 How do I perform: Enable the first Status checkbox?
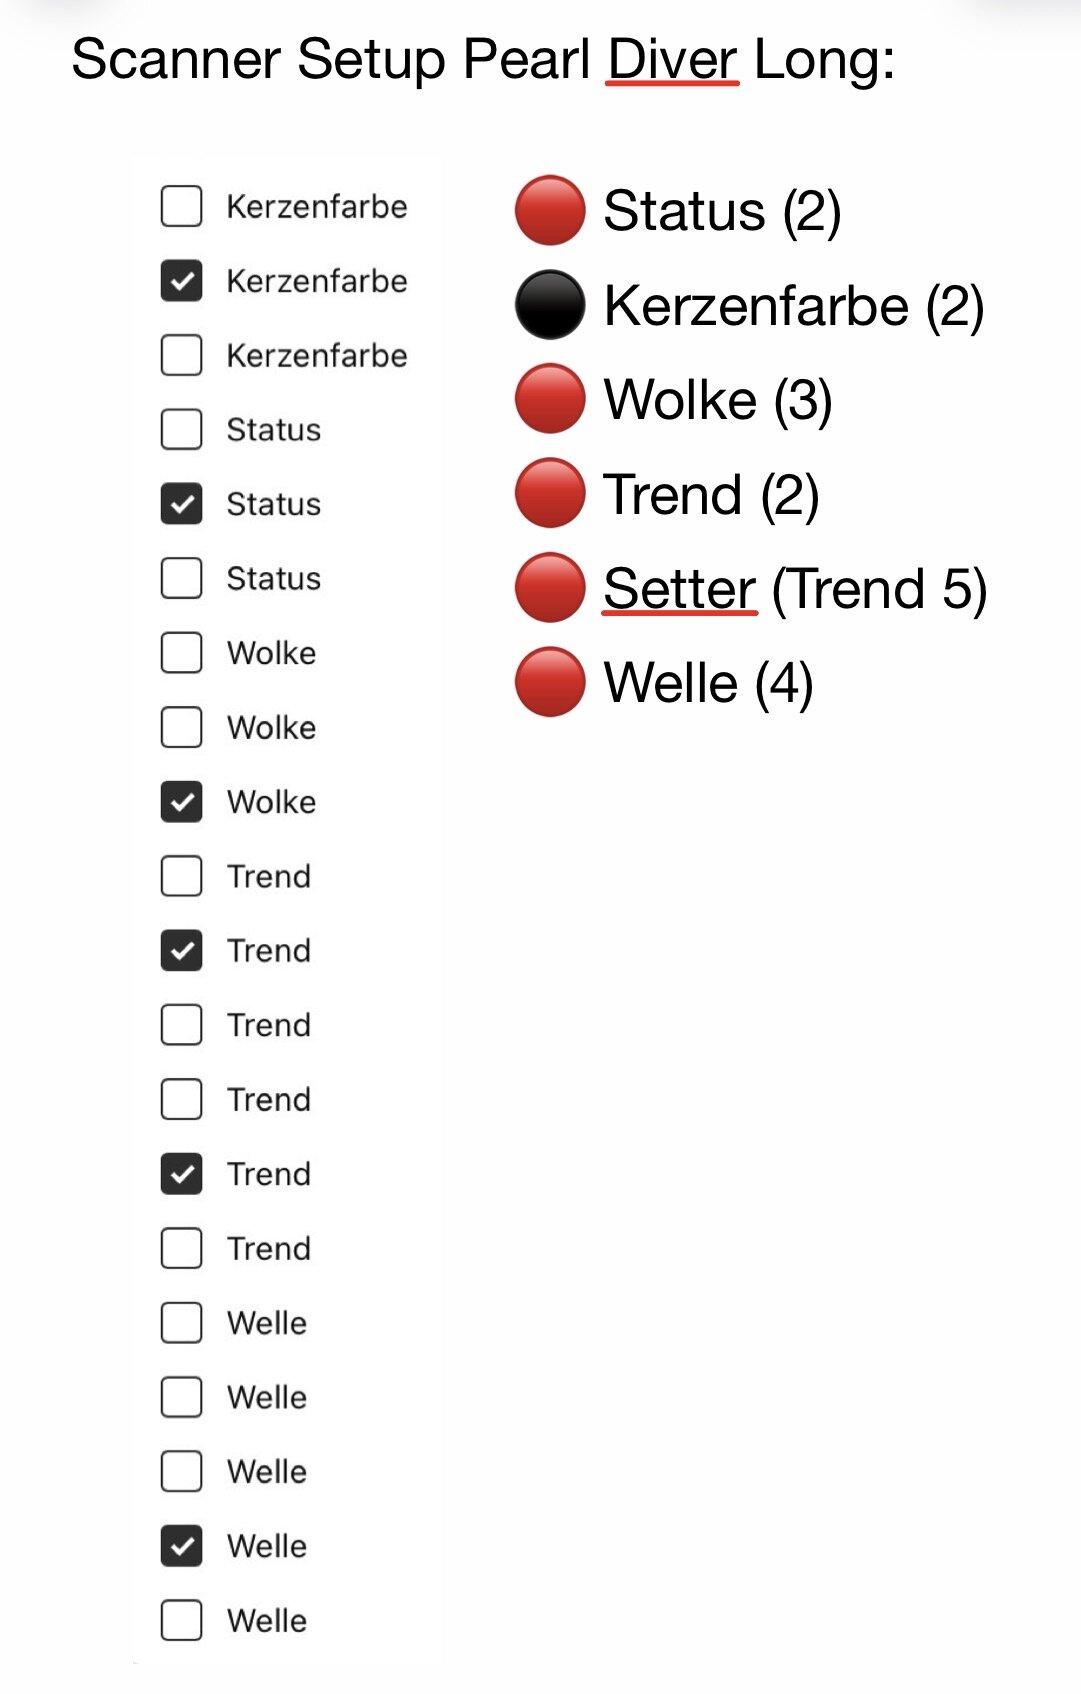[181, 430]
